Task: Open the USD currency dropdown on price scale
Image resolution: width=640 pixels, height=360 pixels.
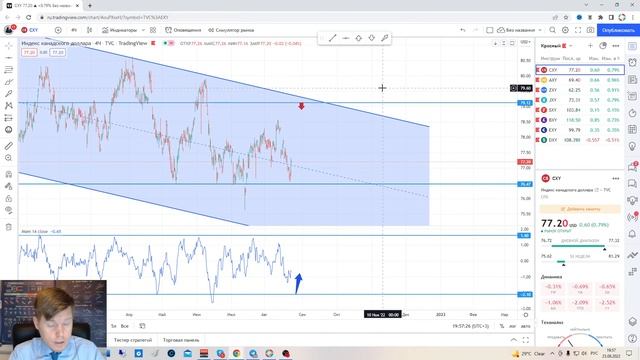Action: [526, 42]
